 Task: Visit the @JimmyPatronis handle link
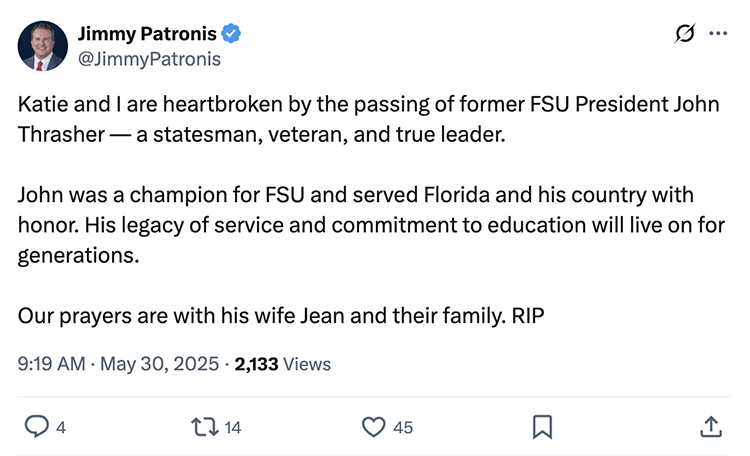coord(149,59)
